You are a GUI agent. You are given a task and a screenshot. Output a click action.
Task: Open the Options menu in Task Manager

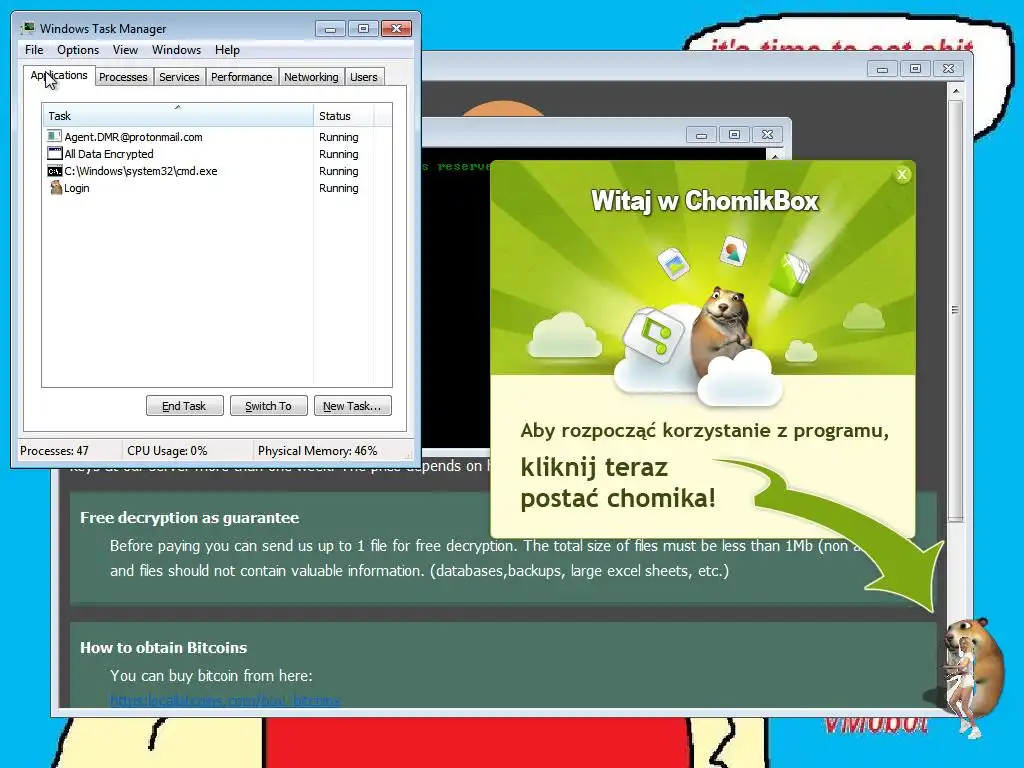pos(78,50)
